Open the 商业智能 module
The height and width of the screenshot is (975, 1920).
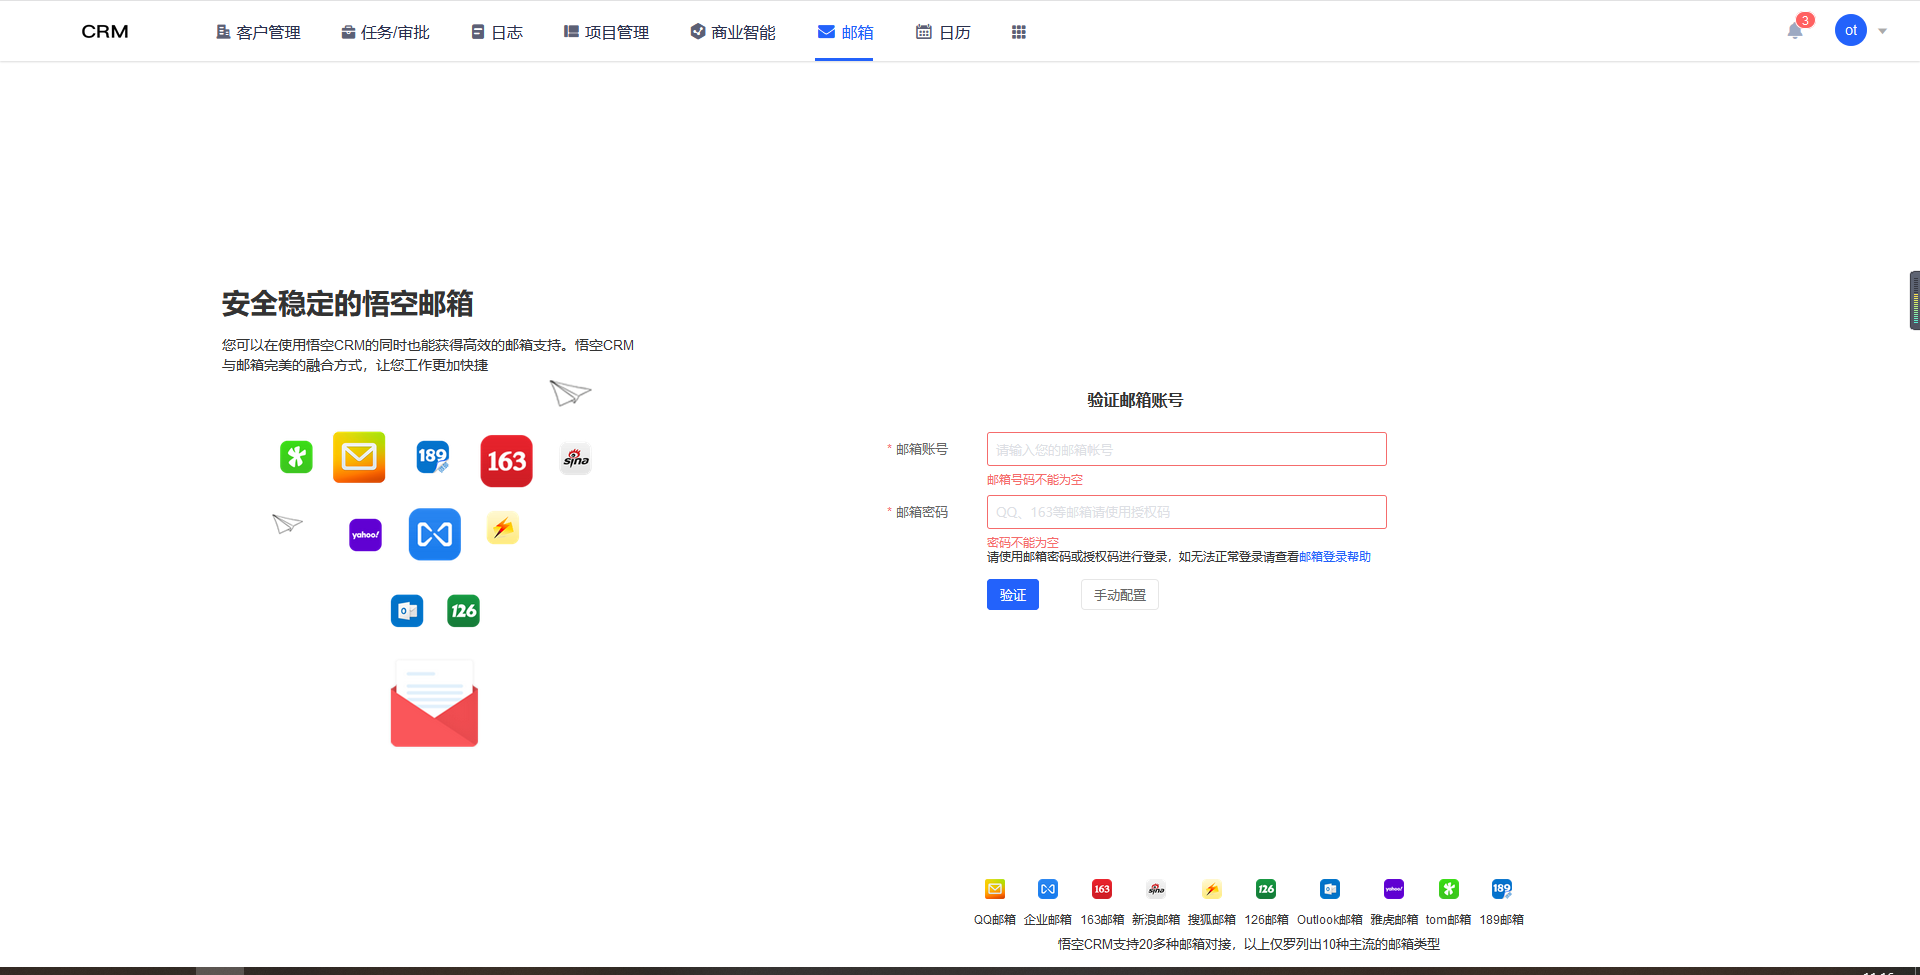pyautogui.click(x=733, y=32)
